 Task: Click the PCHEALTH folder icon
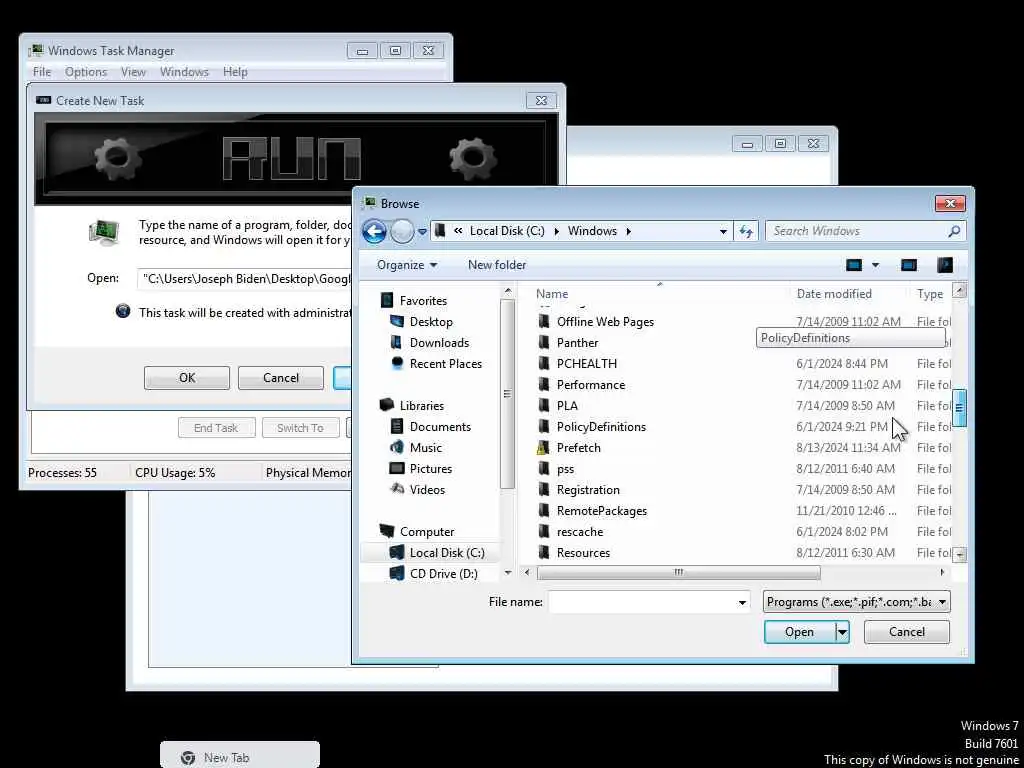tap(543, 364)
